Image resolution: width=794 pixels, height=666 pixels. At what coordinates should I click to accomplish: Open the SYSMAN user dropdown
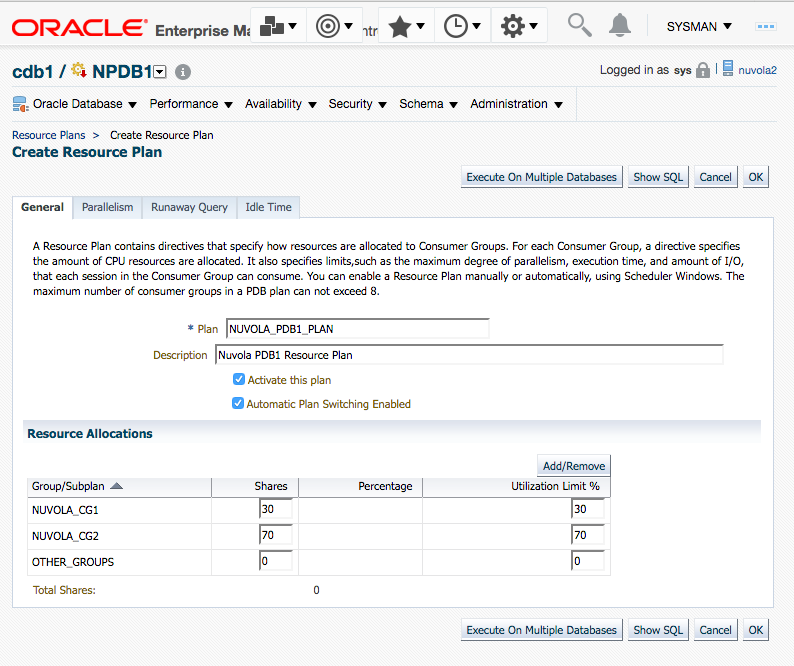tap(699, 26)
